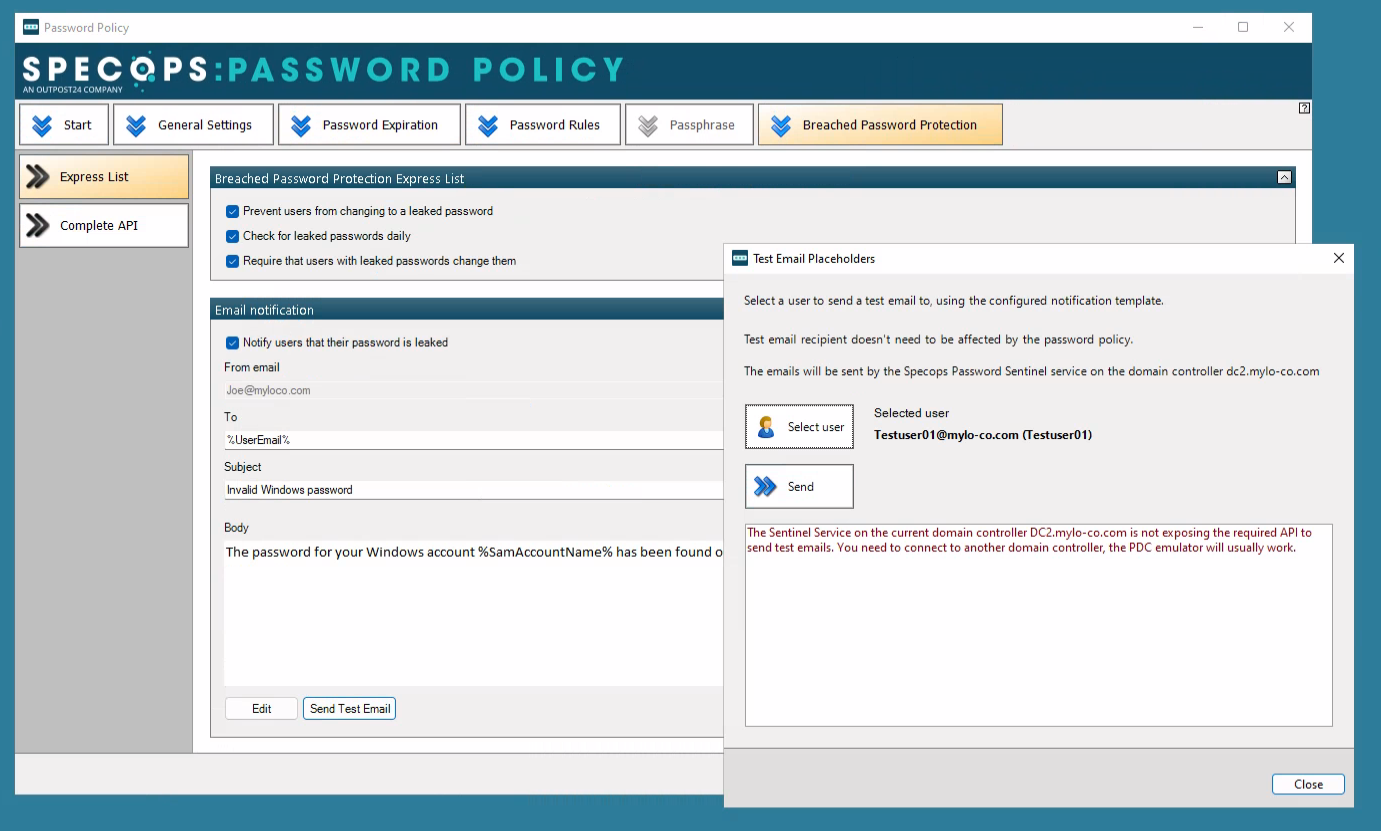Toggle Check for leaked passwords daily
Screen dimensions: 1381x831
click(x=232, y=236)
